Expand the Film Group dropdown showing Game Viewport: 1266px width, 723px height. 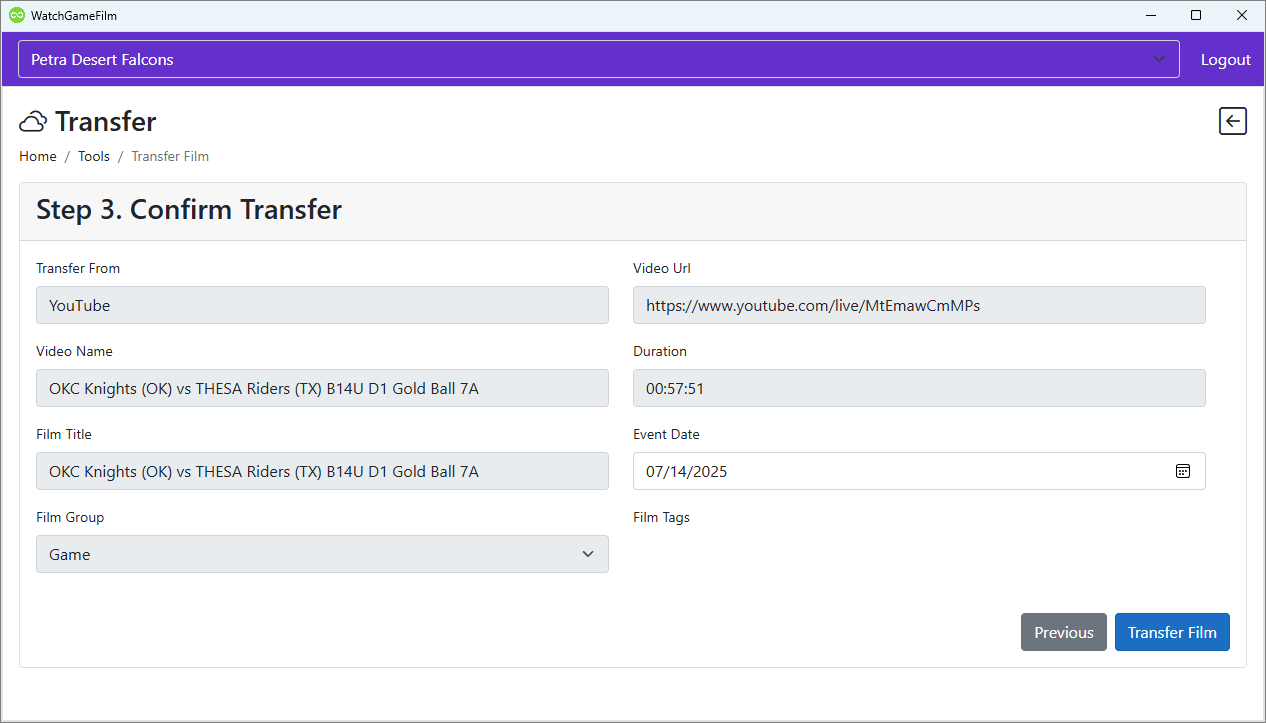tap(322, 554)
